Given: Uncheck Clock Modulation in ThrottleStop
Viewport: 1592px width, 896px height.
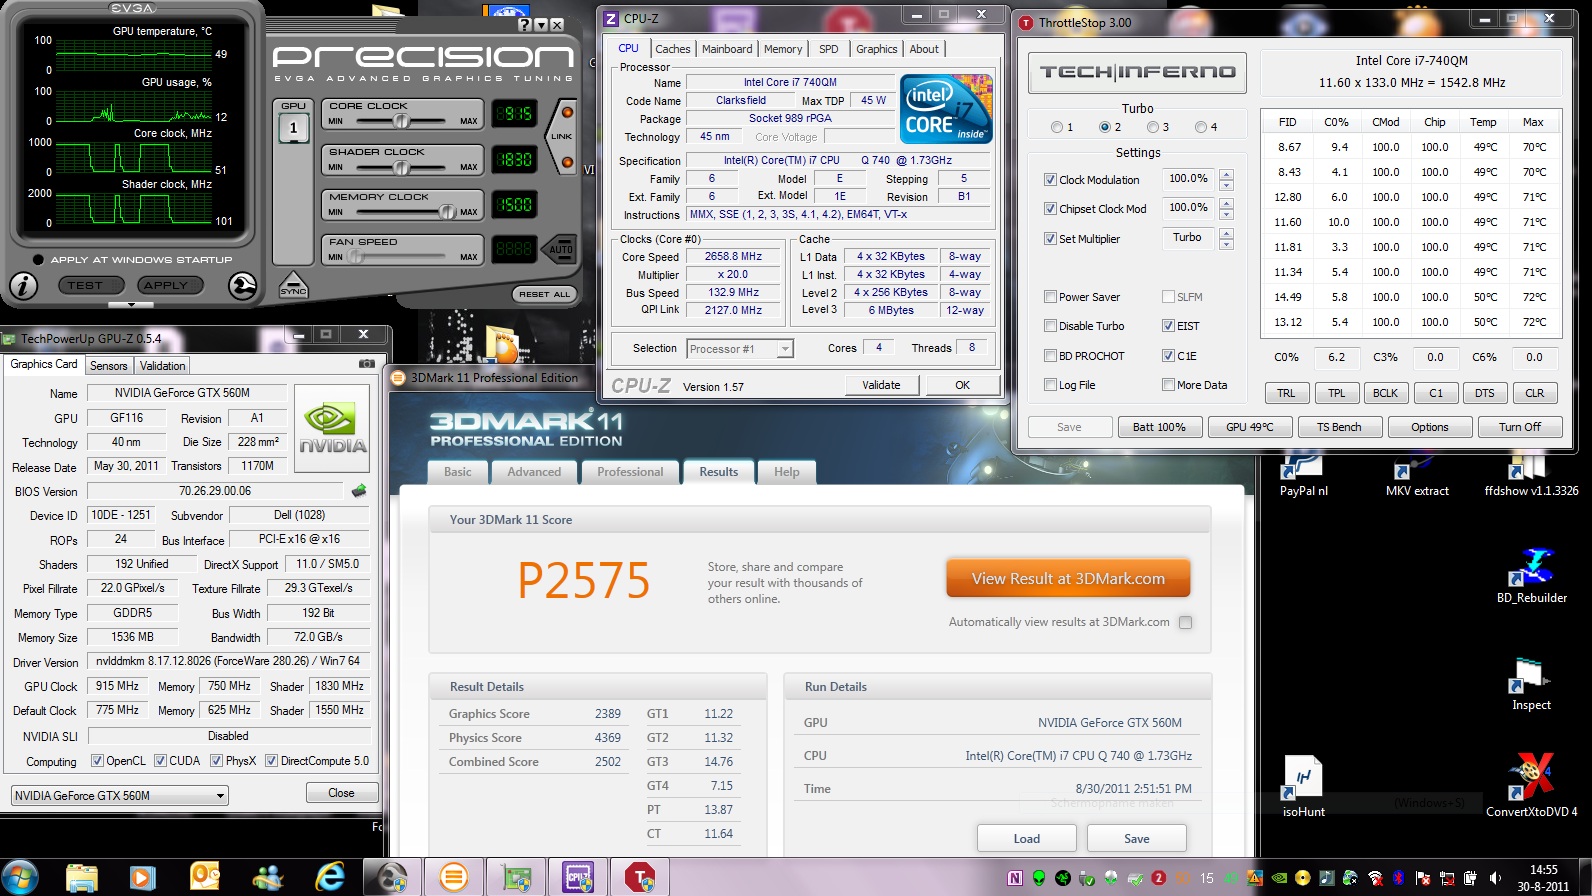Looking at the screenshot, I should [x=1050, y=180].
